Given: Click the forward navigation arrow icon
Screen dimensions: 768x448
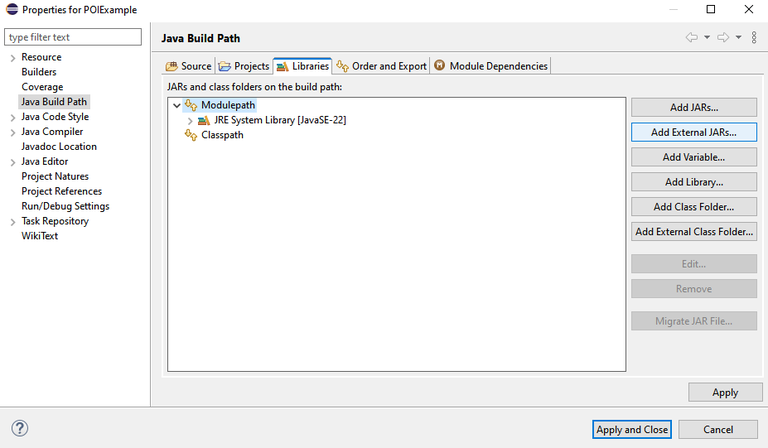Looking at the screenshot, I should pyautogui.click(x=723, y=37).
